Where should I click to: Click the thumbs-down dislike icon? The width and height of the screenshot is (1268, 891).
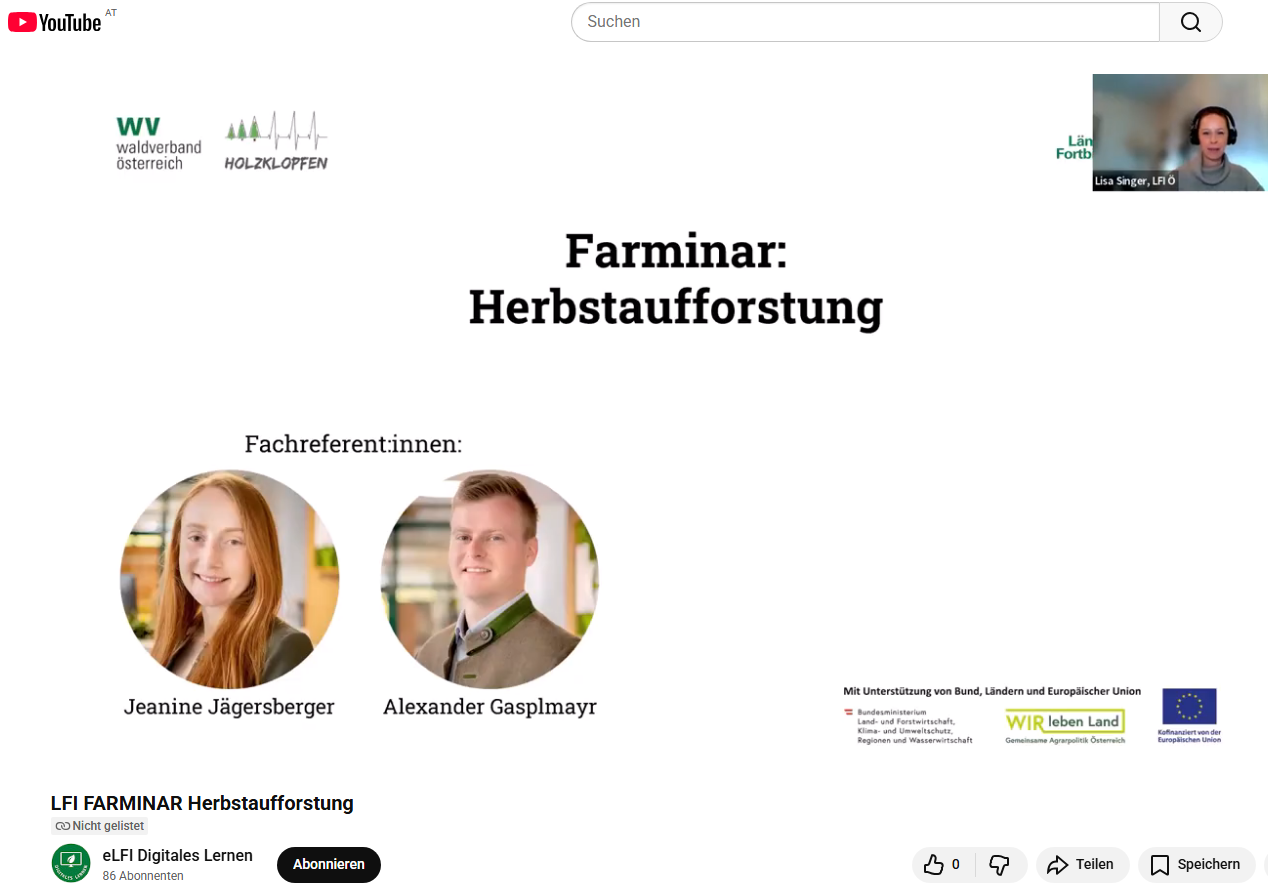coord(1000,864)
